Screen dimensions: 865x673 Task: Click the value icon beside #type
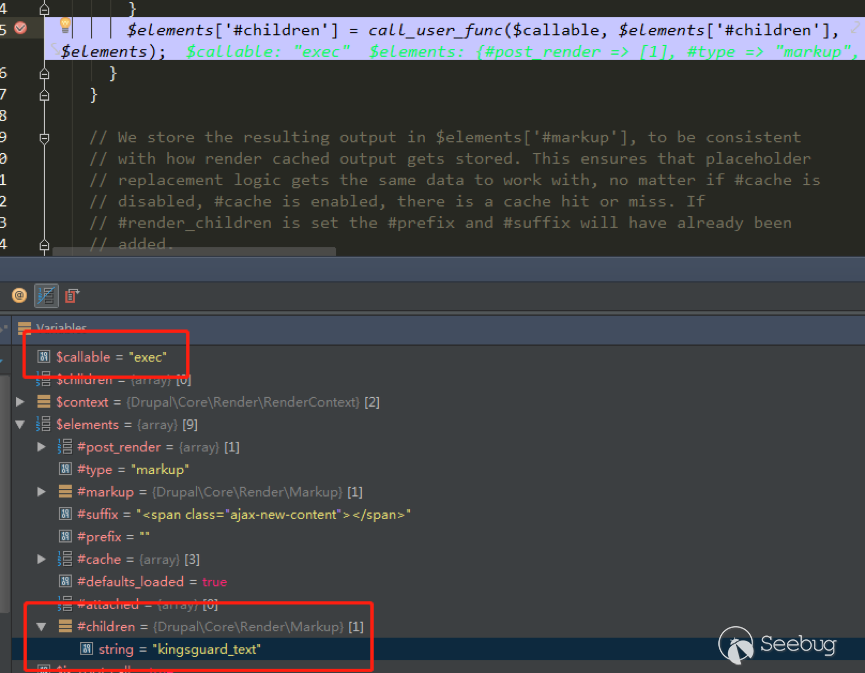pos(65,469)
